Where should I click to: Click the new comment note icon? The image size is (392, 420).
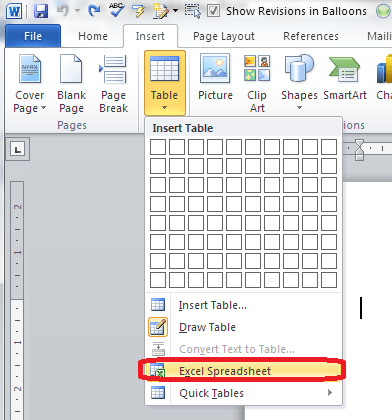click(160, 11)
